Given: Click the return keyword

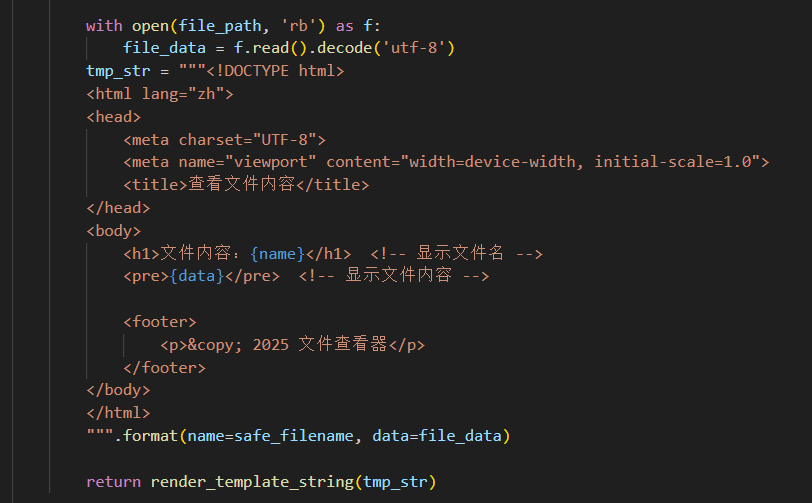Looking at the screenshot, I should [114, 482].
